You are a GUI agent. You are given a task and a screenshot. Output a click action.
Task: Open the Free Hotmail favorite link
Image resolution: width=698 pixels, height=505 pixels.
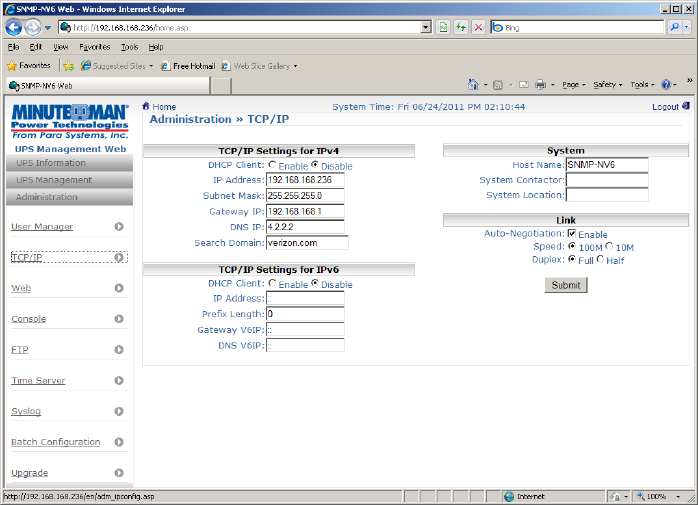point(188,66)
